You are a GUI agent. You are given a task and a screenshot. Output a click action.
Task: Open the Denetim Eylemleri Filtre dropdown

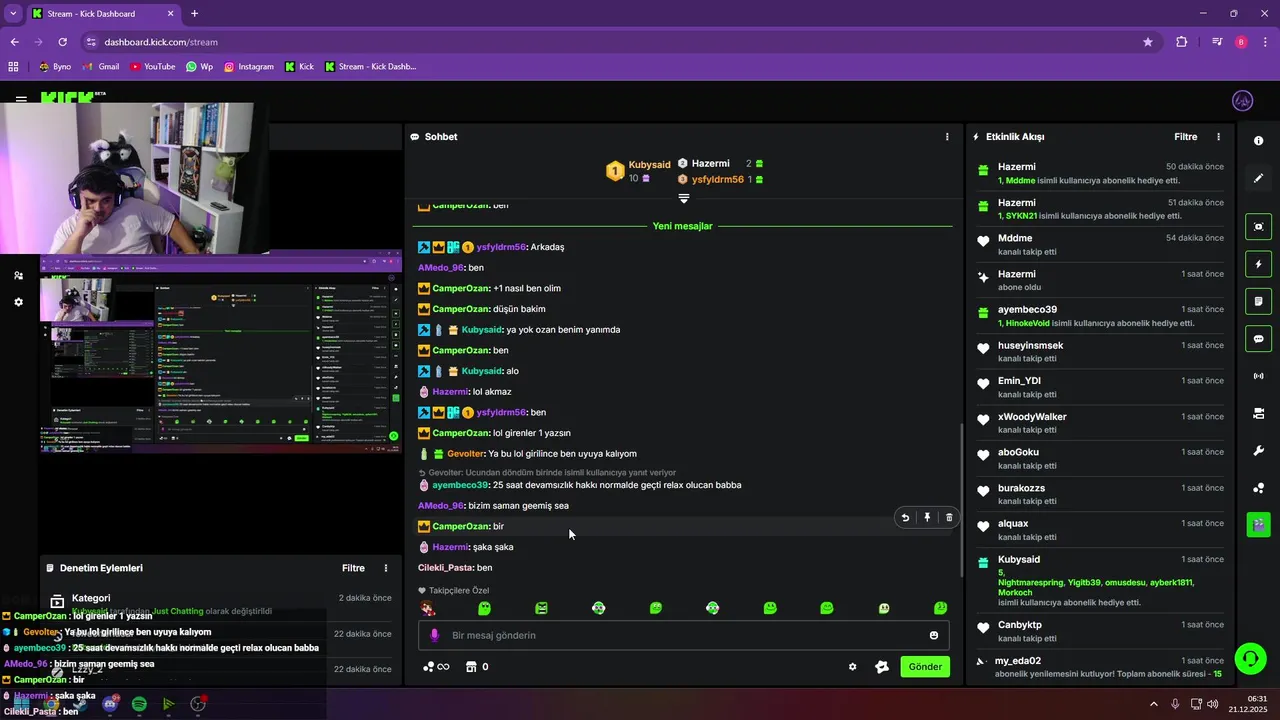click(353, 568)
